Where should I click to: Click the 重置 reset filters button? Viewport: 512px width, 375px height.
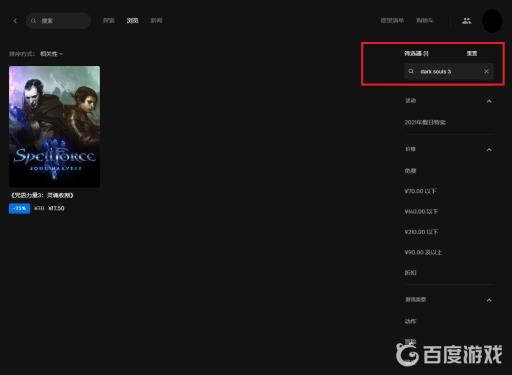(x=472, y=53)
